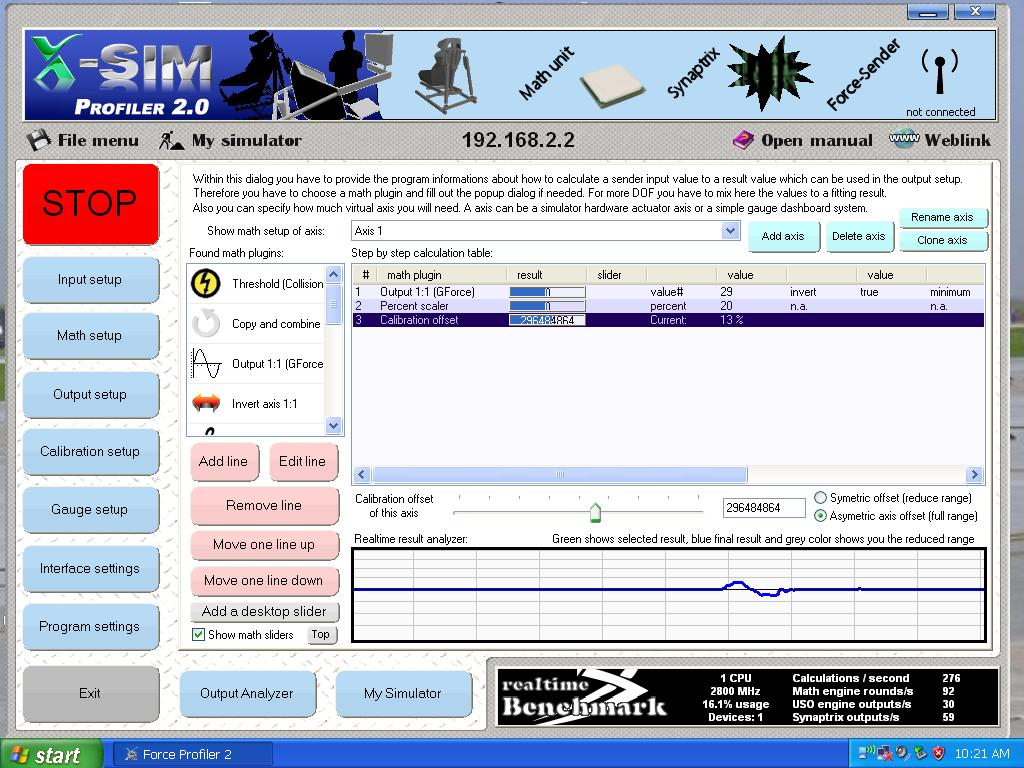Select the Calibration offset table row
Image resolution: width=1024 pixels, height=768 pixels.
tap(668, 320)
